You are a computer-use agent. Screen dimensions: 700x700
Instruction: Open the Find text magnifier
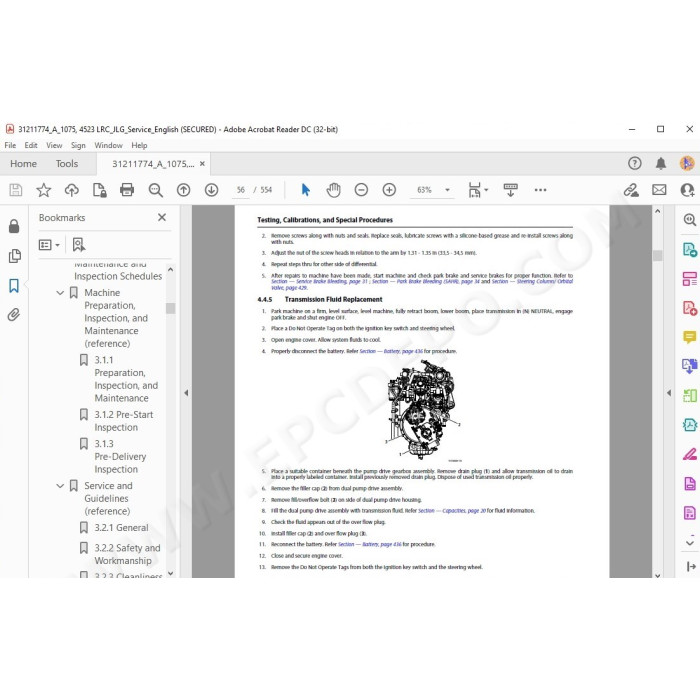(155, 190)
